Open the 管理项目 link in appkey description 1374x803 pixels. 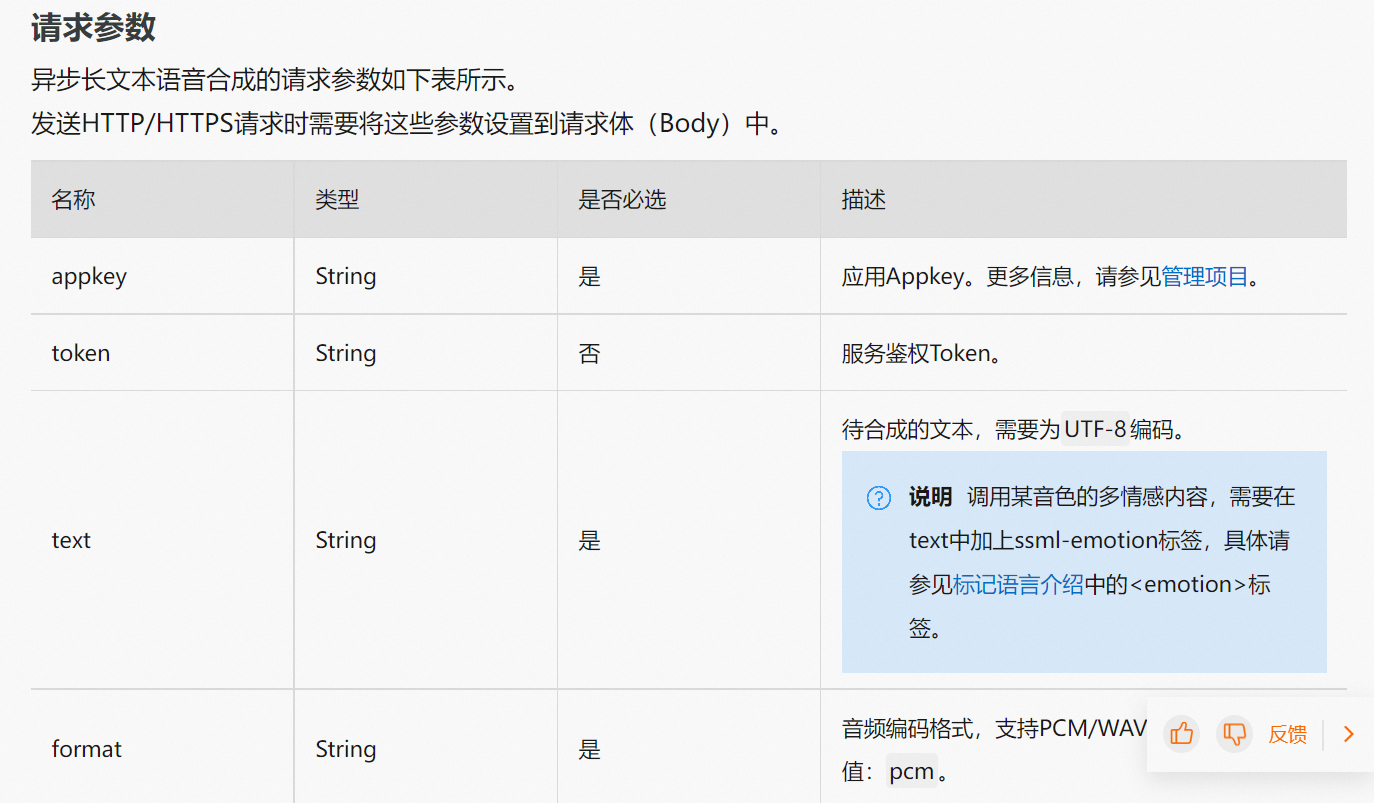tap(1204, 276)
